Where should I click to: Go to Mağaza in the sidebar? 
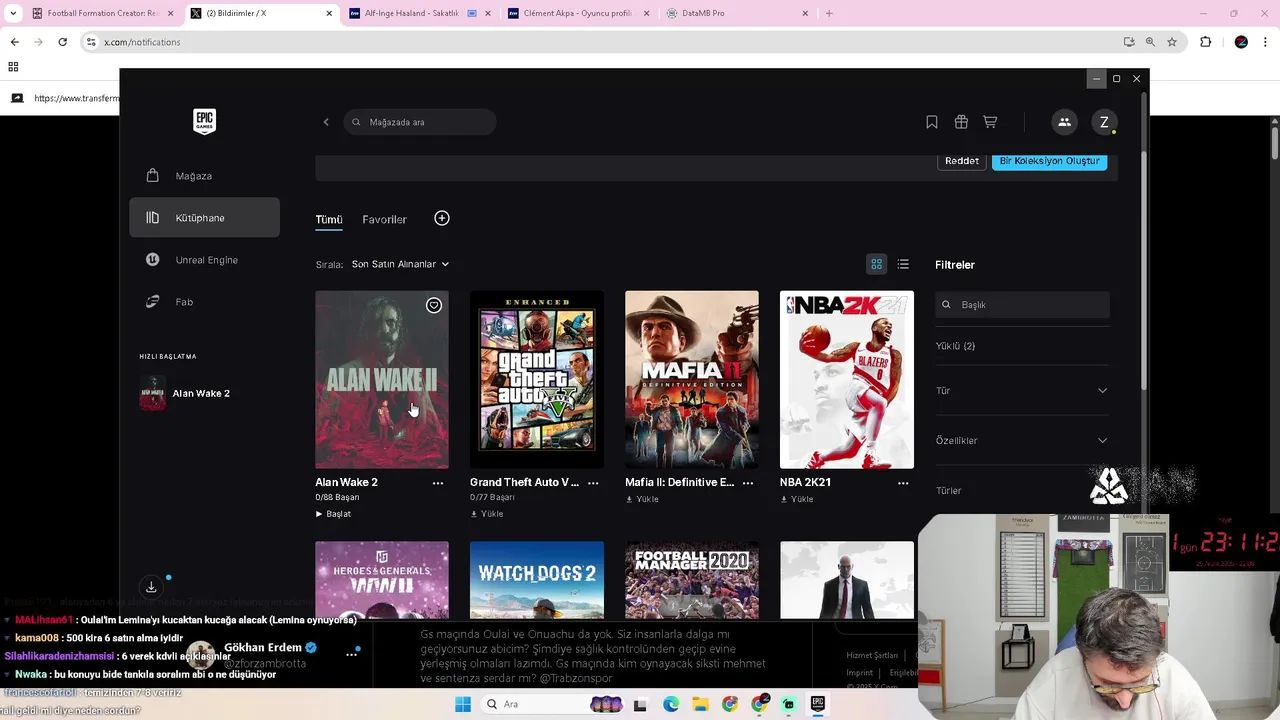pyautogui.click(x=204, y=176)
